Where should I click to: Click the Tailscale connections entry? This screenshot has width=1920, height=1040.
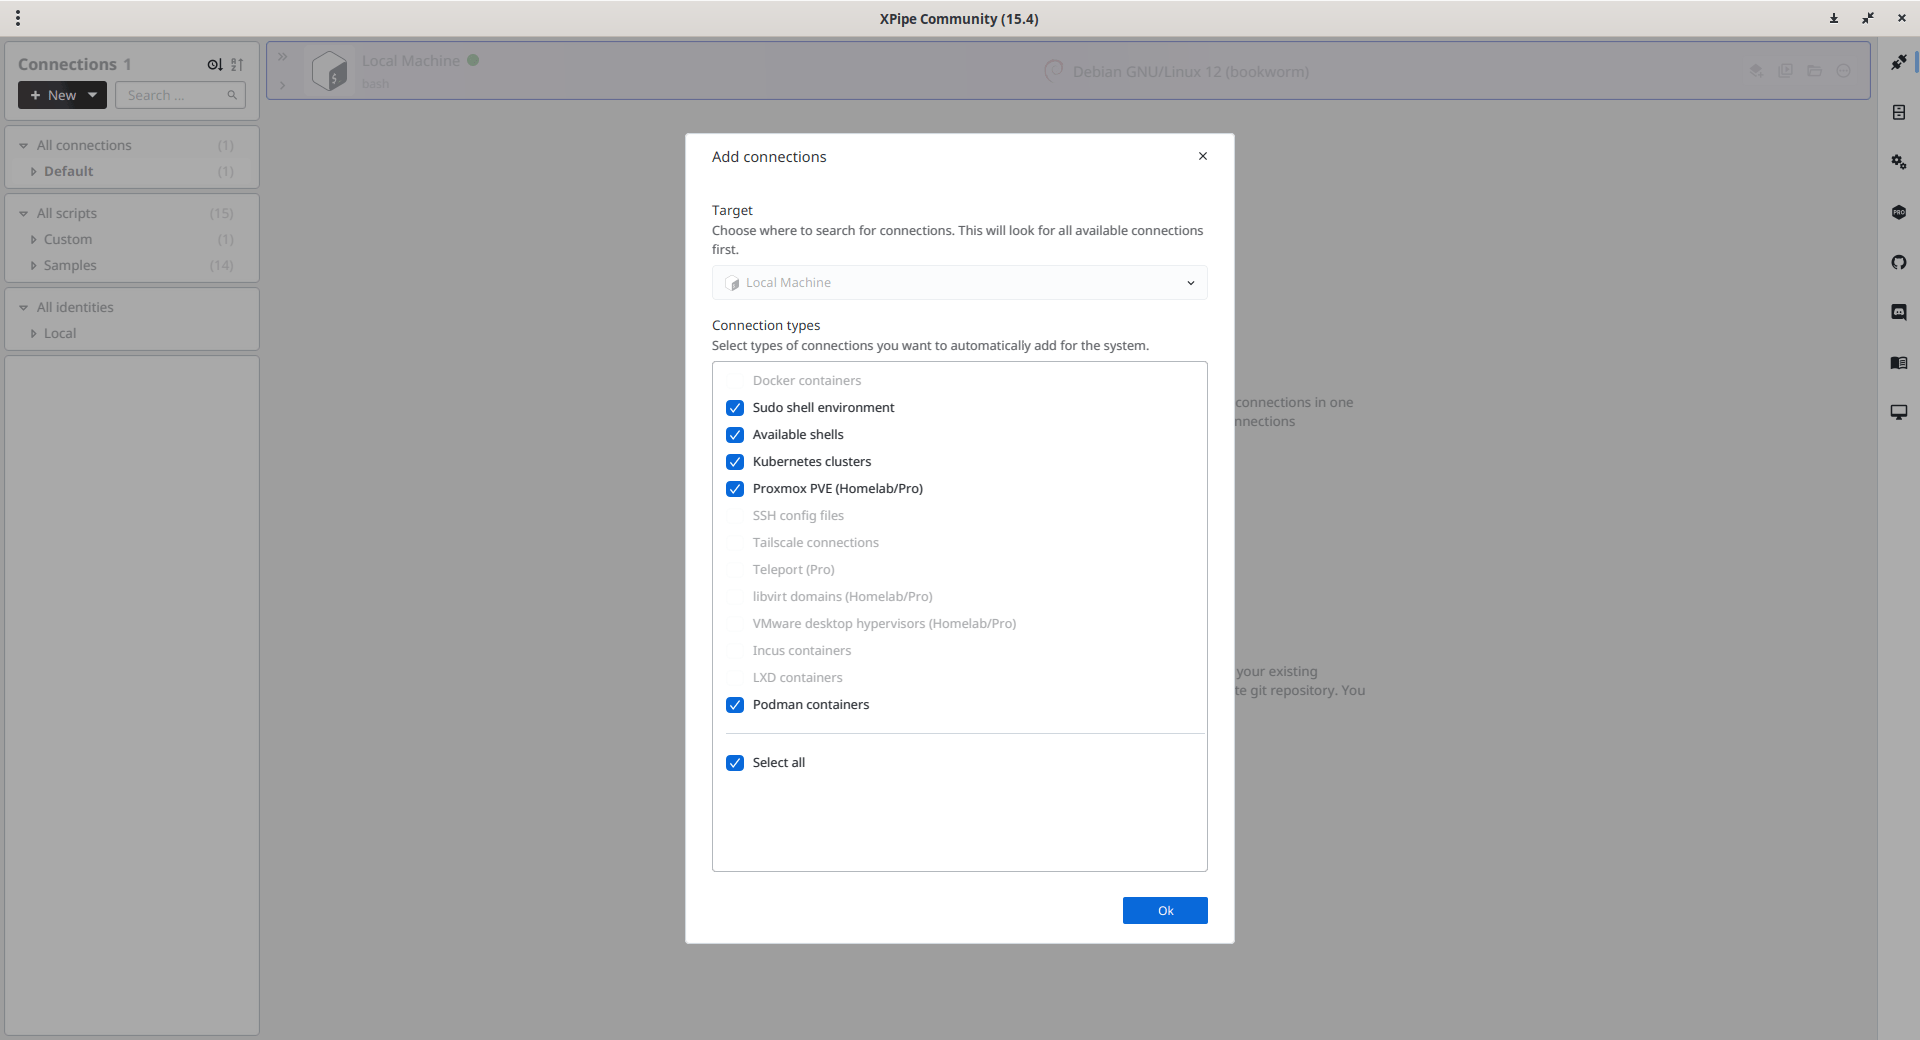coord(815,543)
